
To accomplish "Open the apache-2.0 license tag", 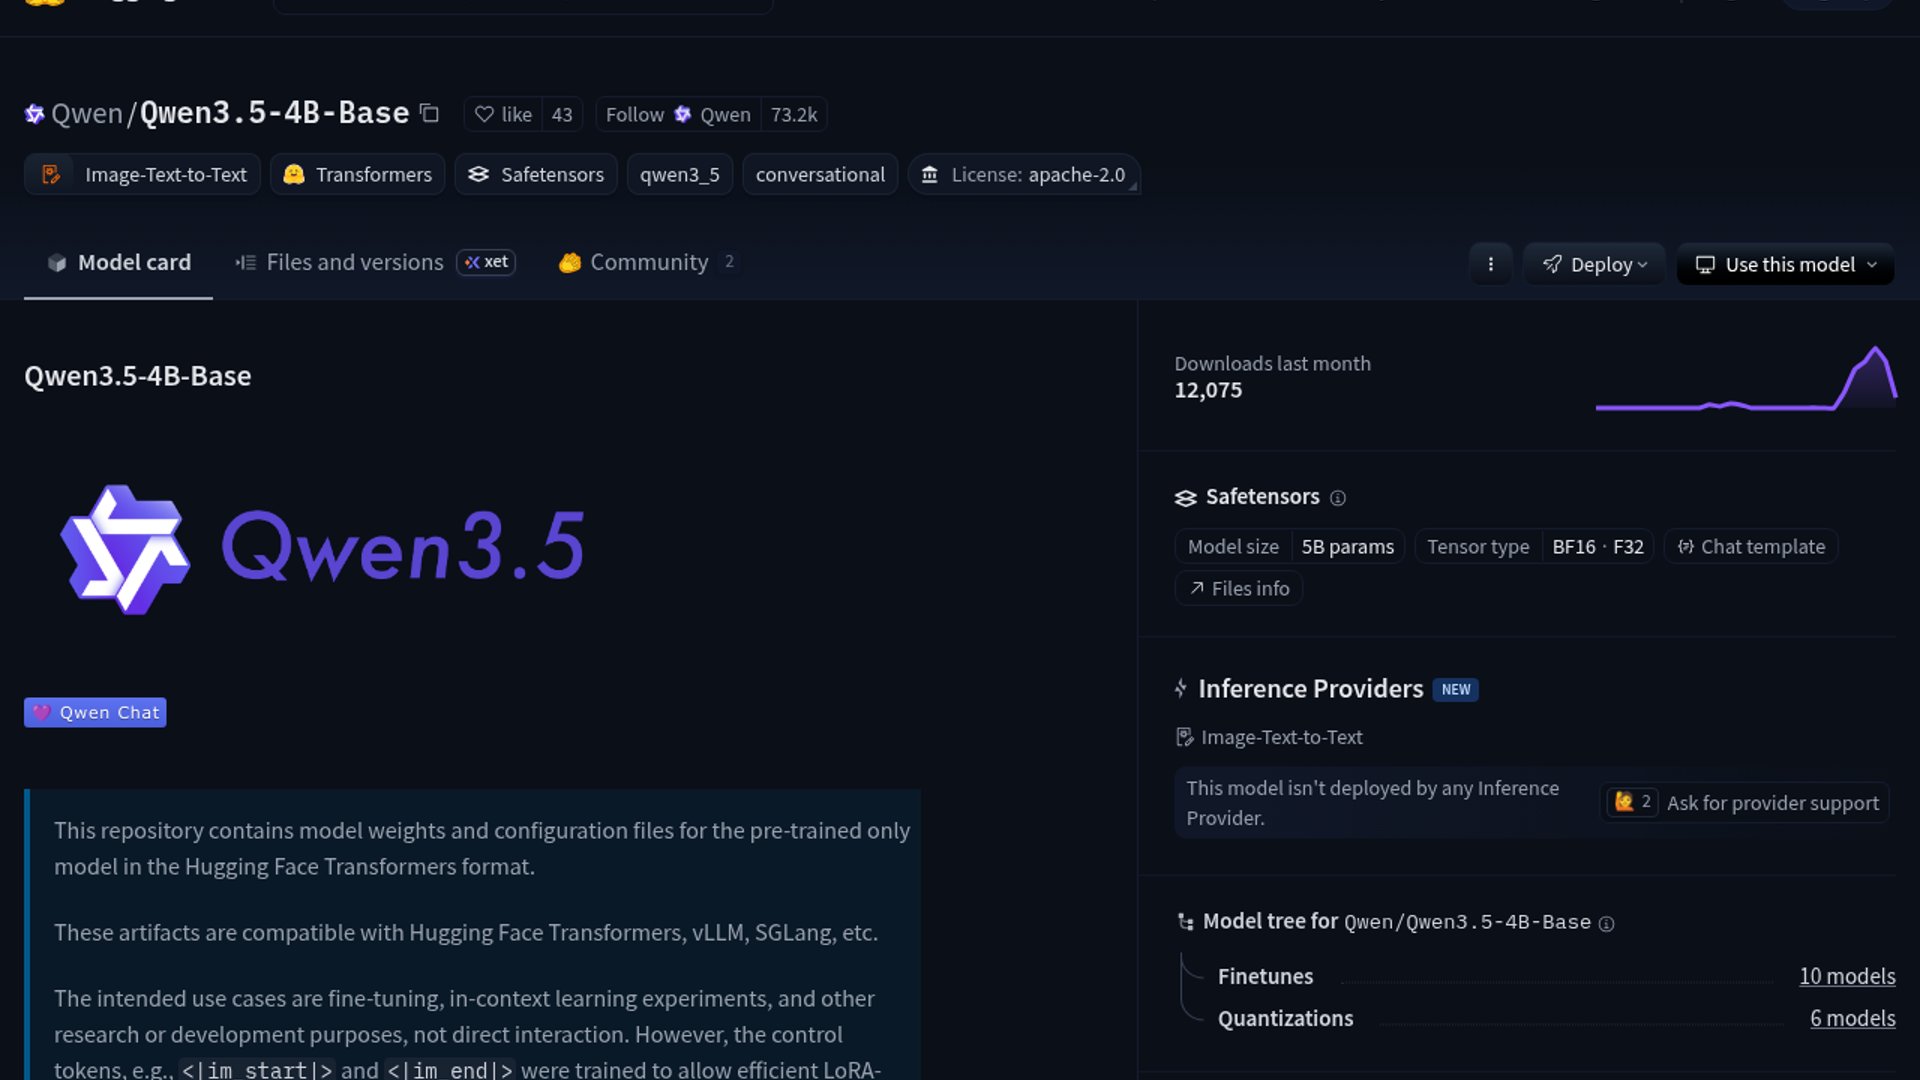I will click(x=1024, y=174).
